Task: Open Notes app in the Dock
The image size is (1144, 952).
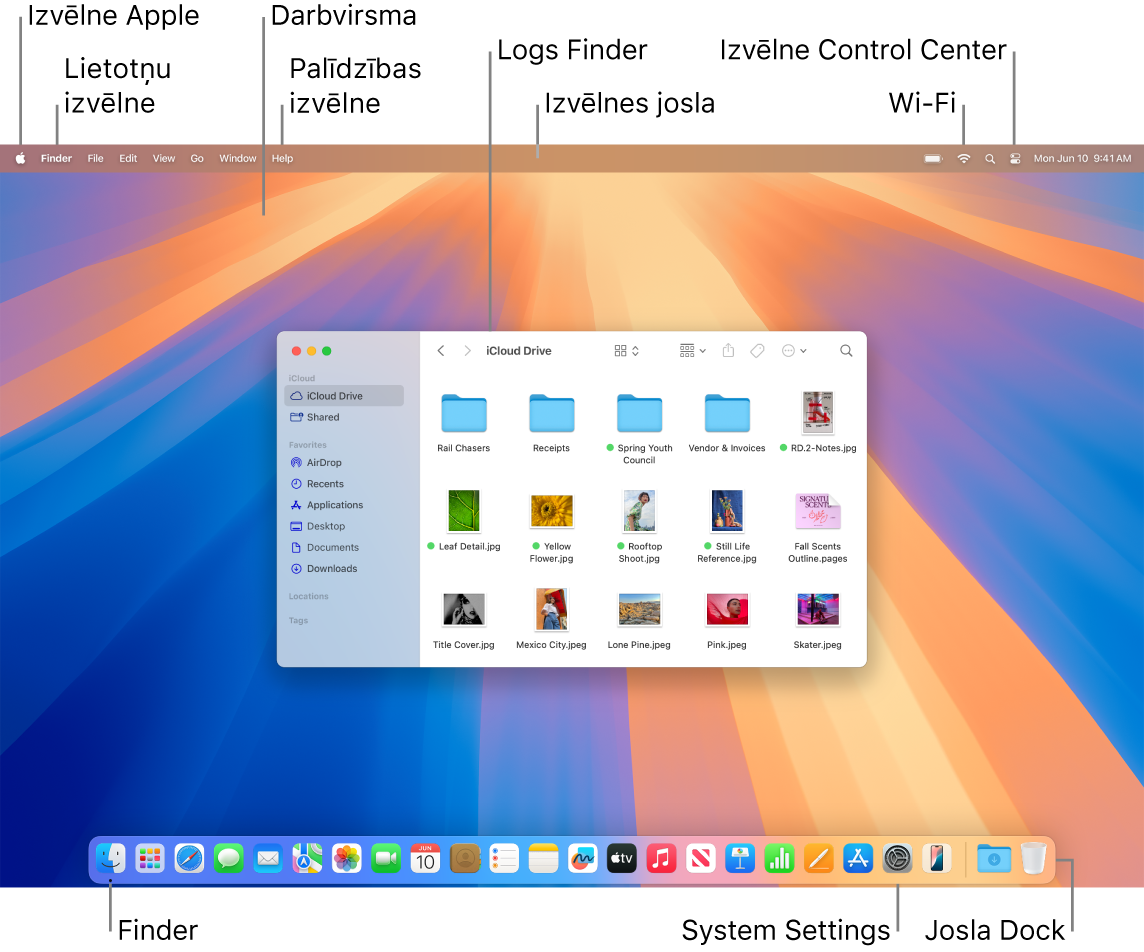Action: pyautogui.click(x=544, y=859)
